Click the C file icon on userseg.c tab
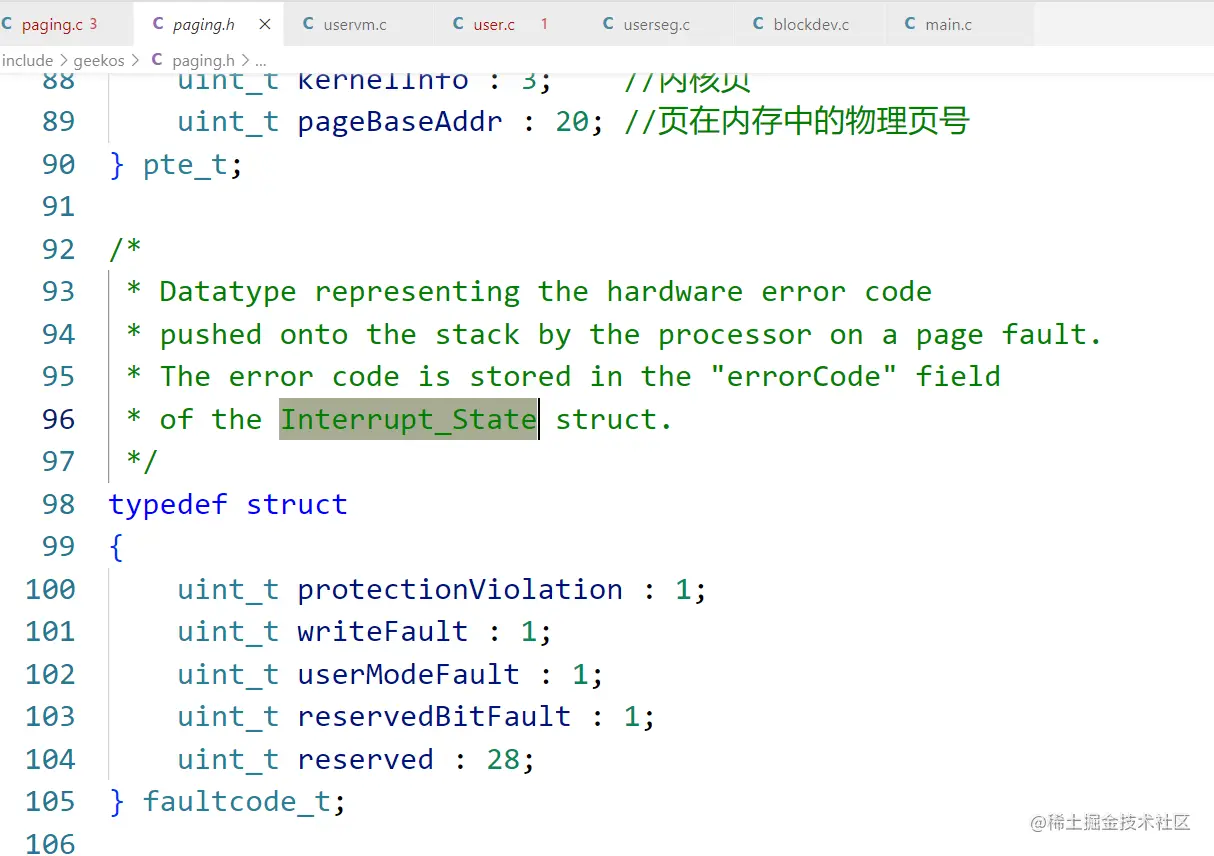 pos(608,24)
